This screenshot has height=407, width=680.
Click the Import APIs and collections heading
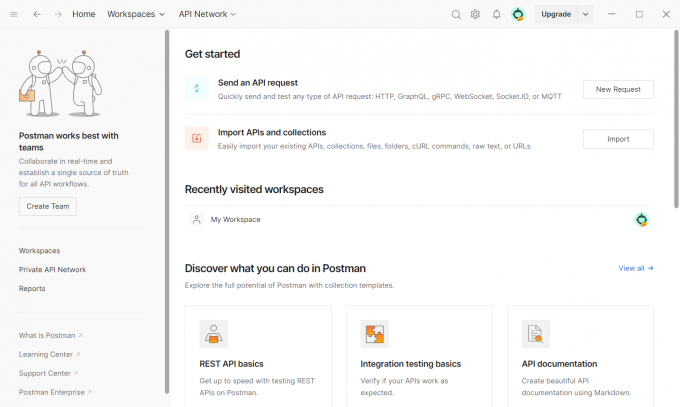coord(272,132)
